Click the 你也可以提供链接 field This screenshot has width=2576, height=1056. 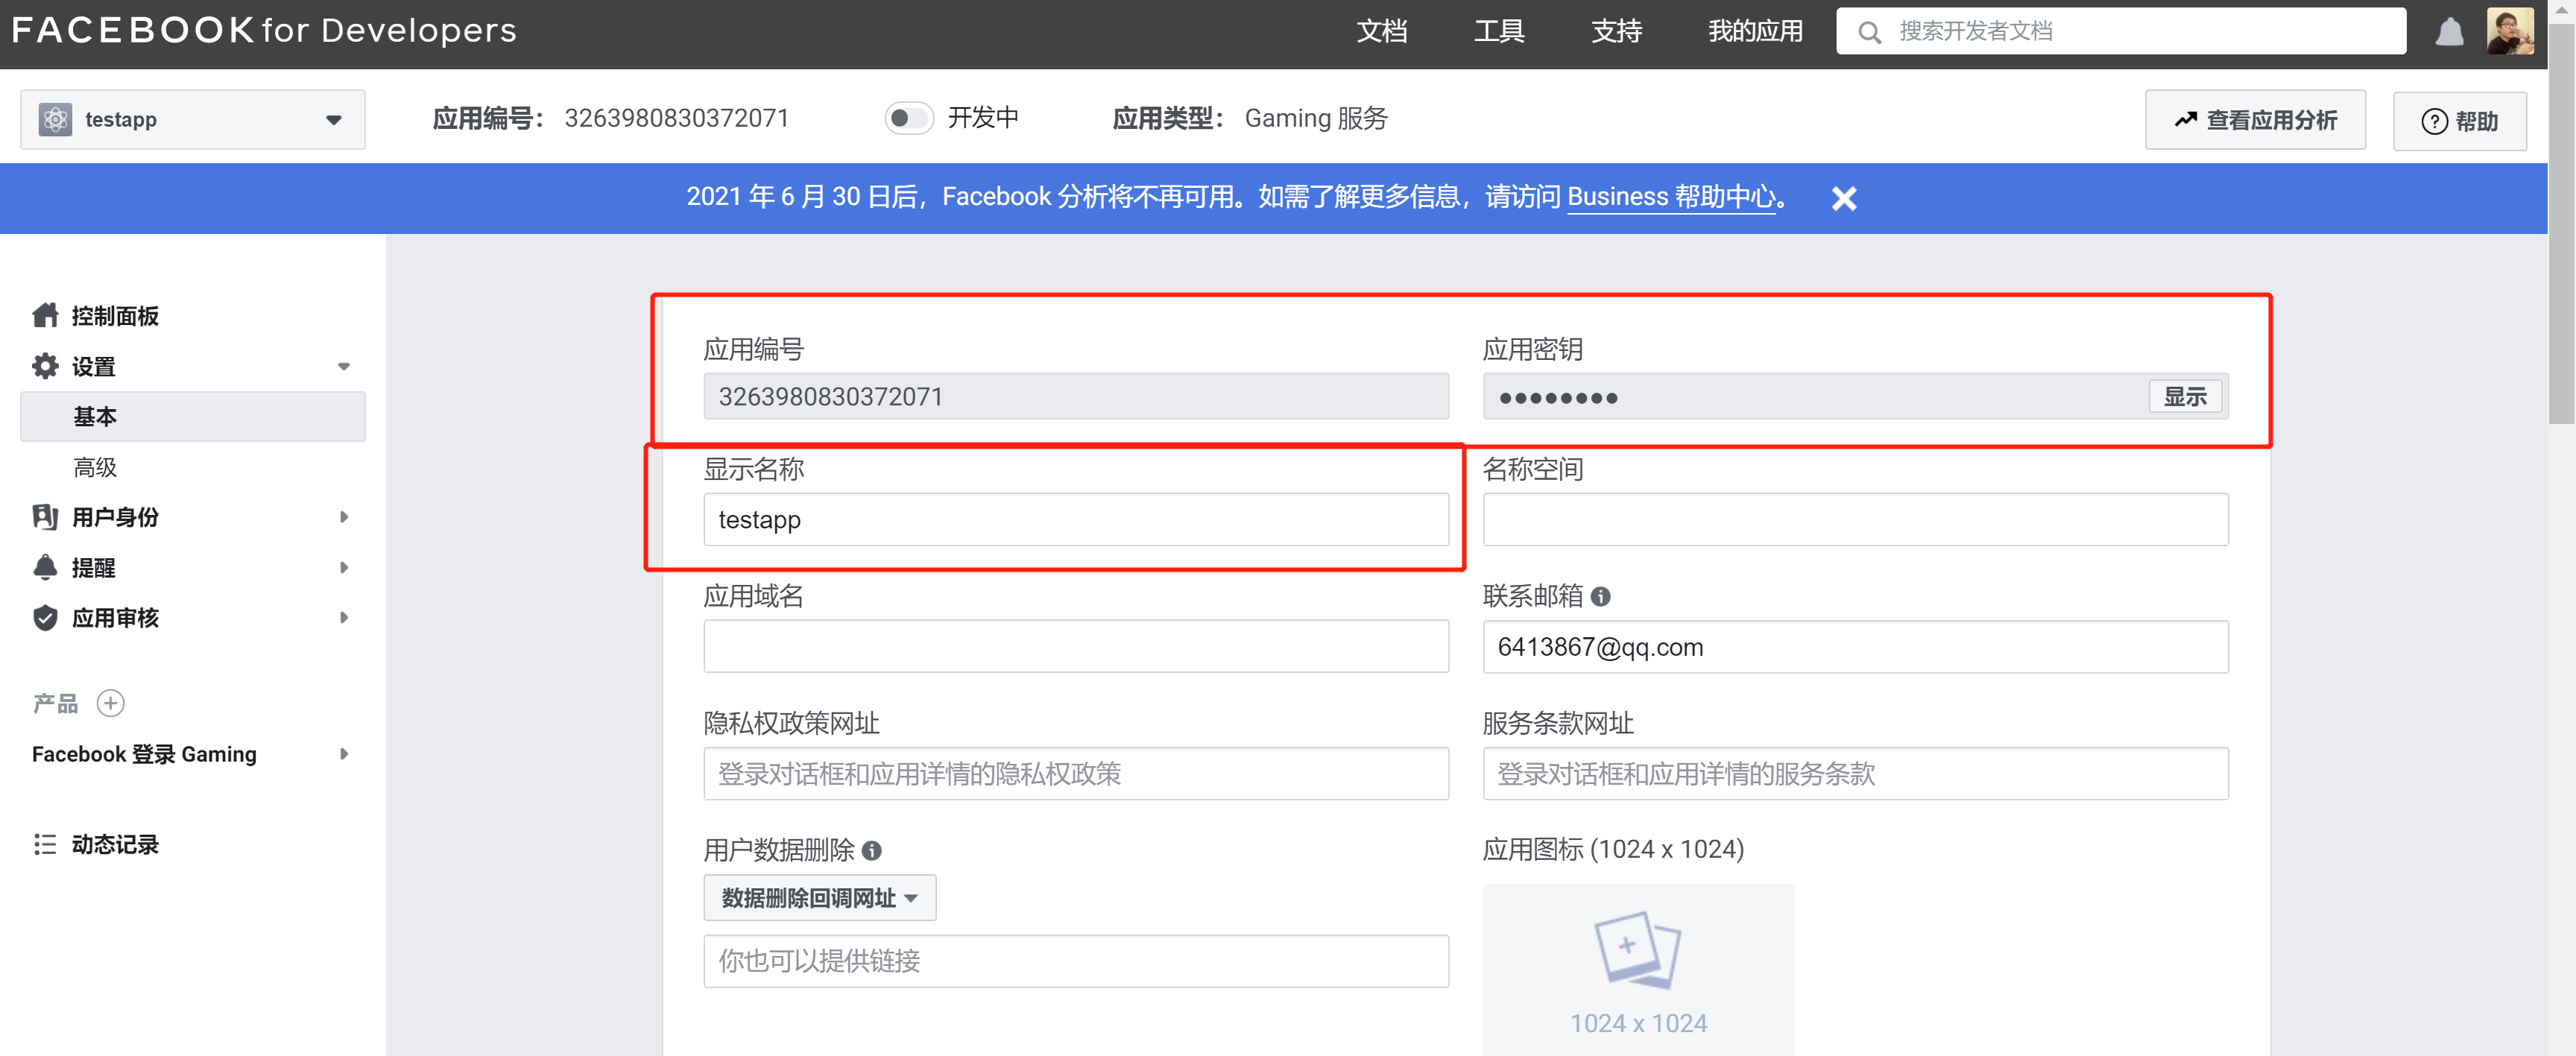tap(1076, 962)
